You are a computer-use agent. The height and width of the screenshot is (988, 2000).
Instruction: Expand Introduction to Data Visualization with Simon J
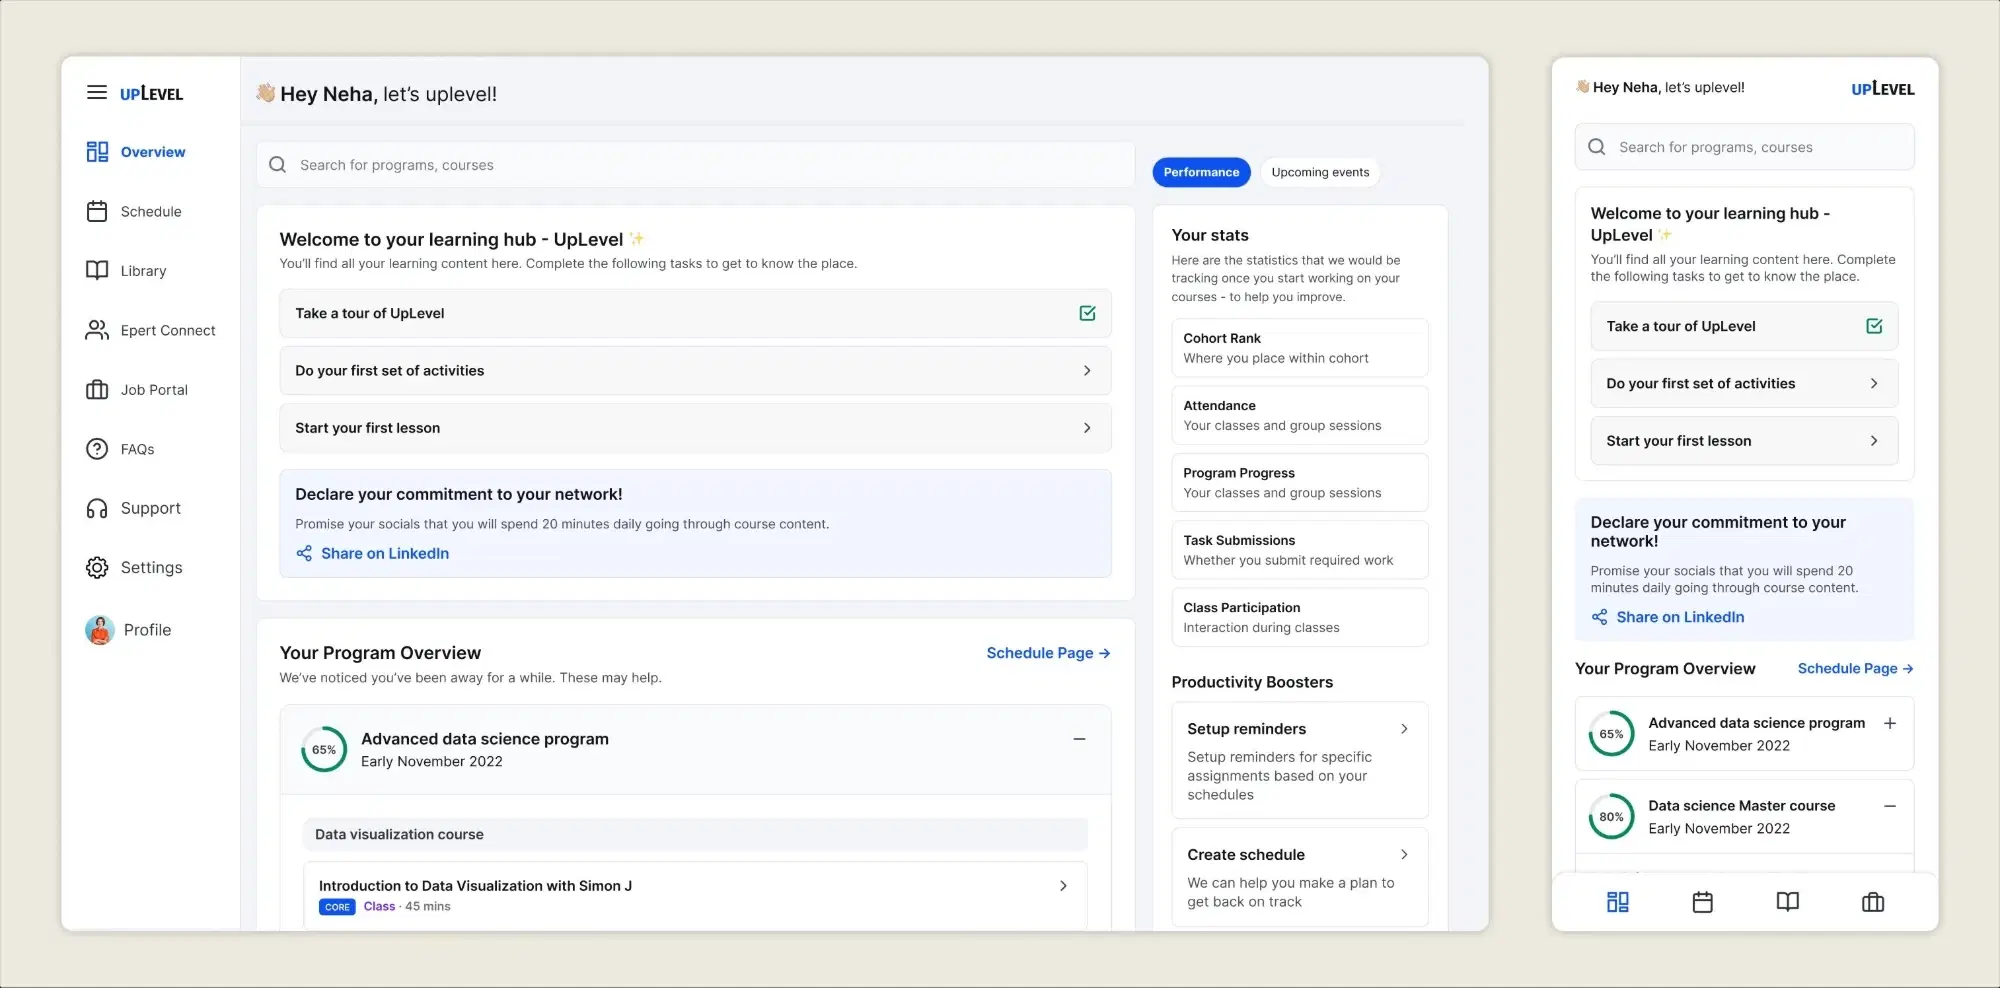(x=1063, y=886)
